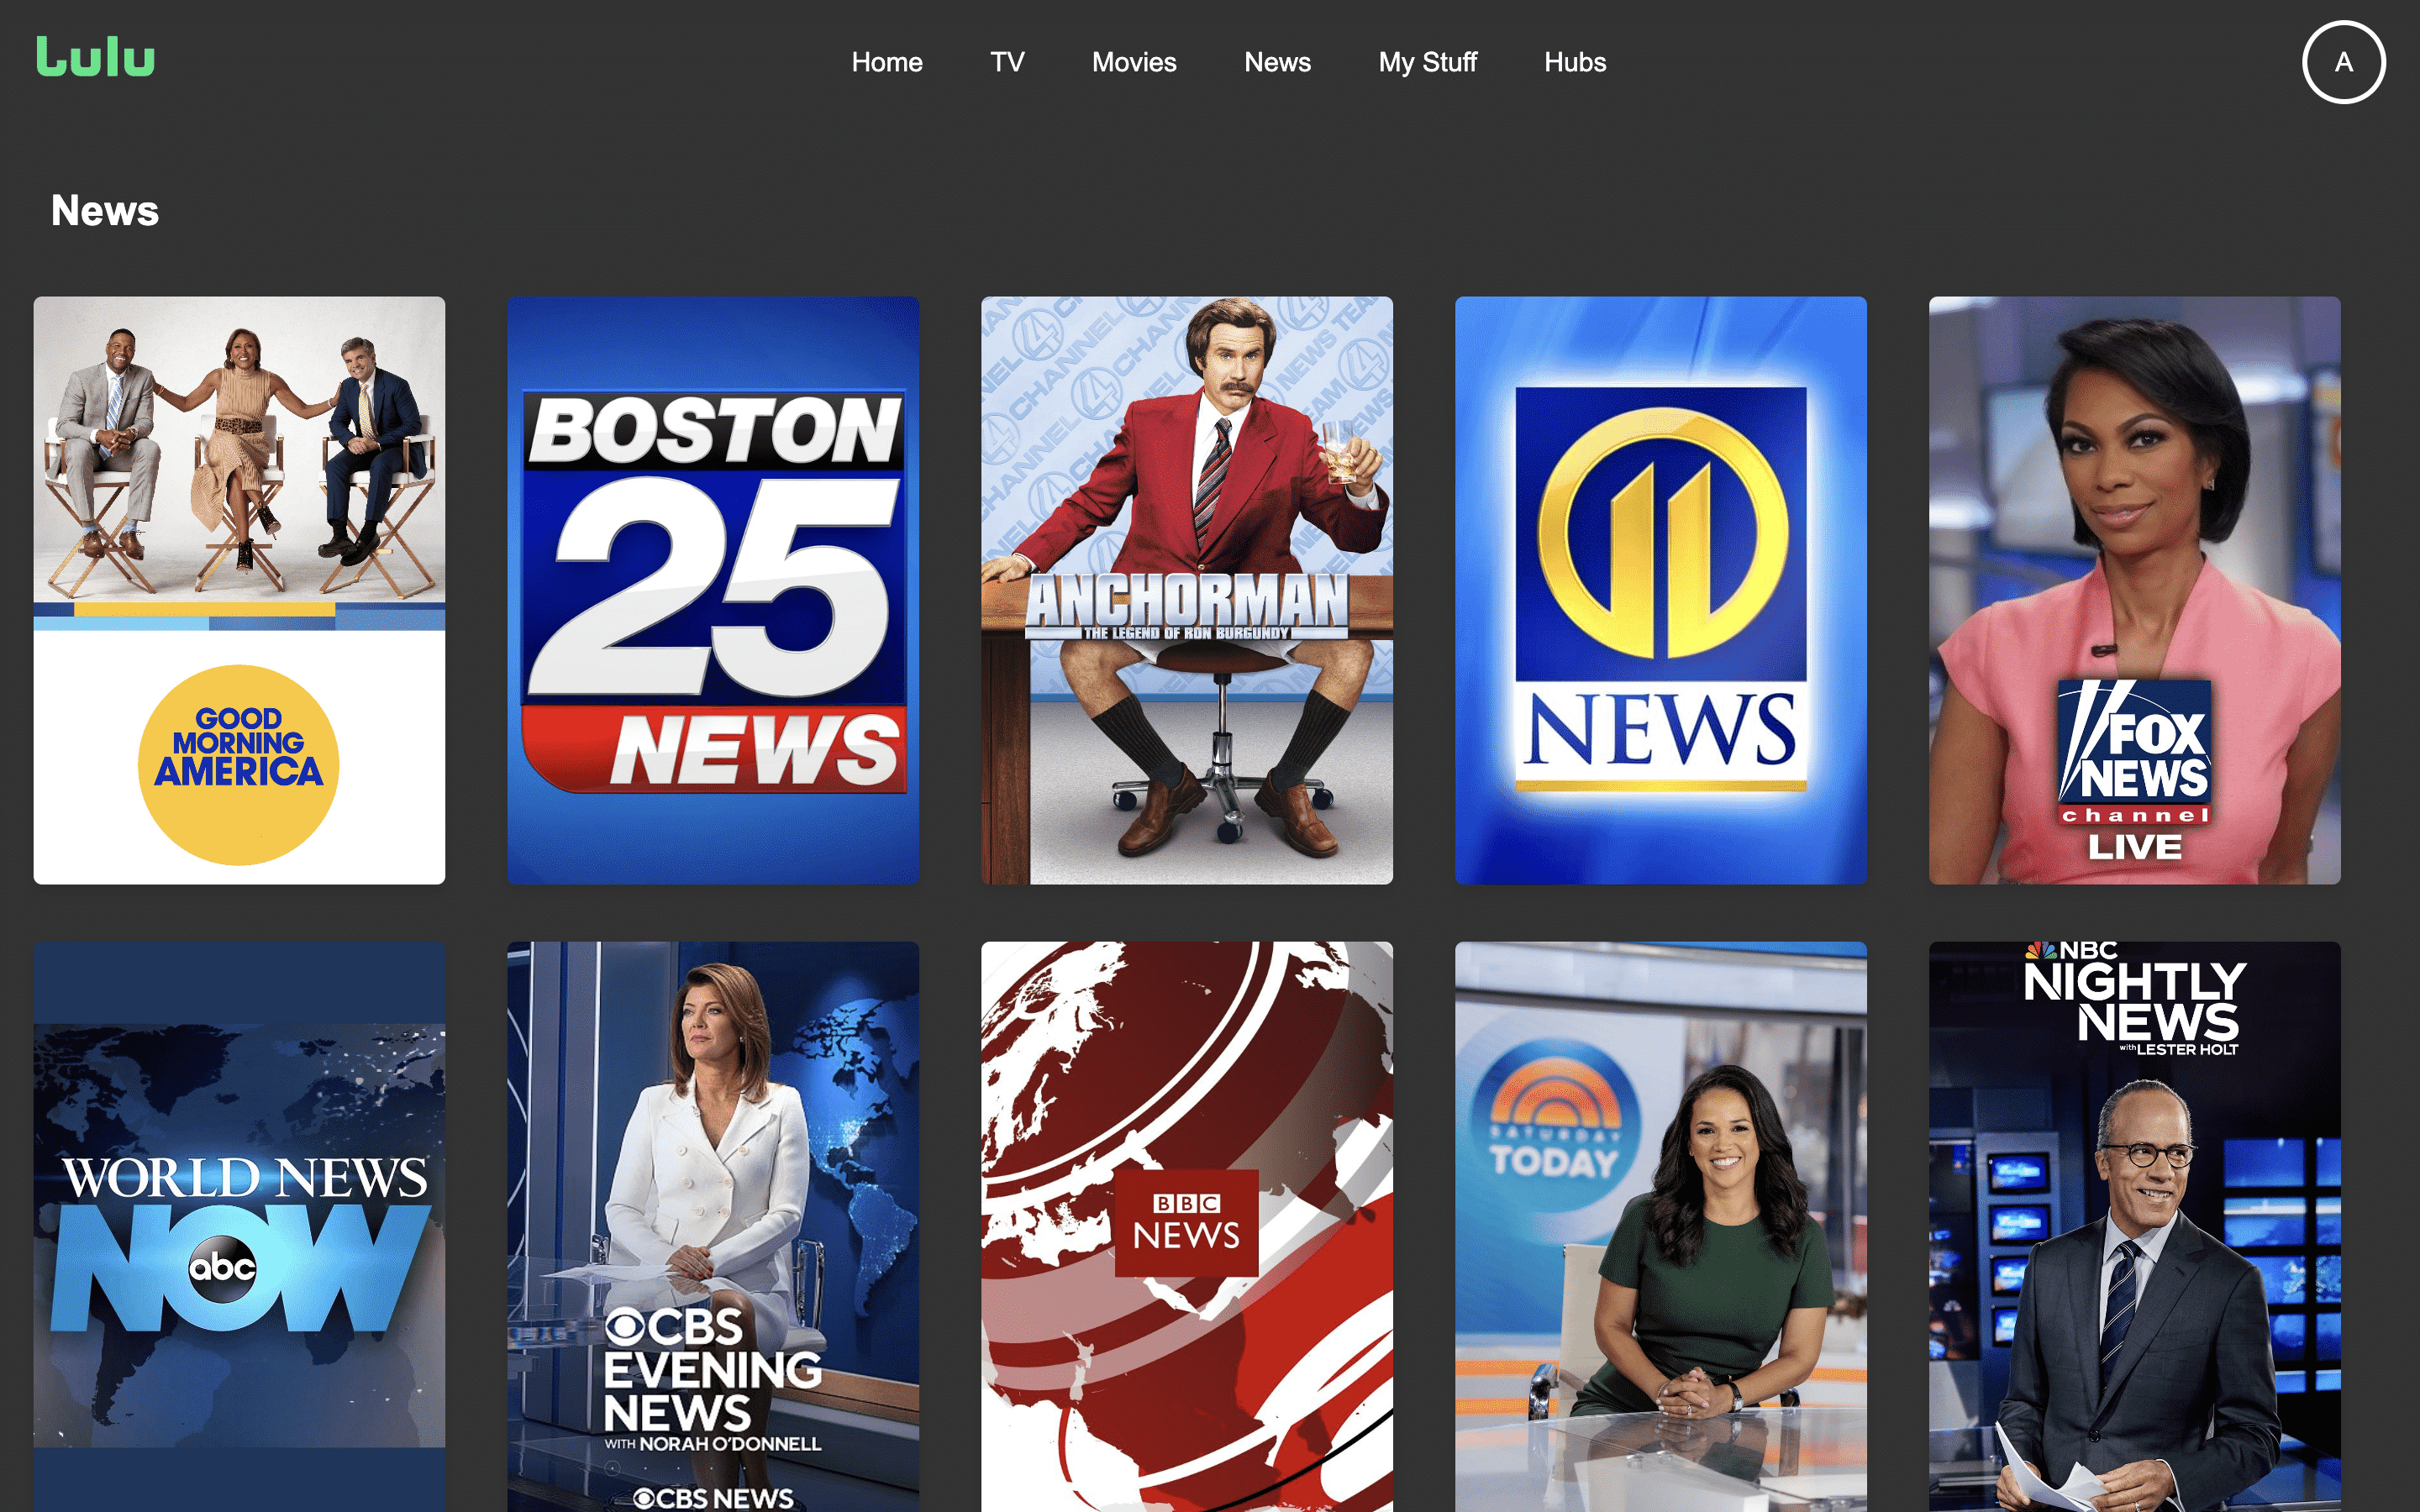This screenshot has width=2420, height=1512.
Task: Click the News section heading
Action: pyautogui.click(x=105, y=211)
